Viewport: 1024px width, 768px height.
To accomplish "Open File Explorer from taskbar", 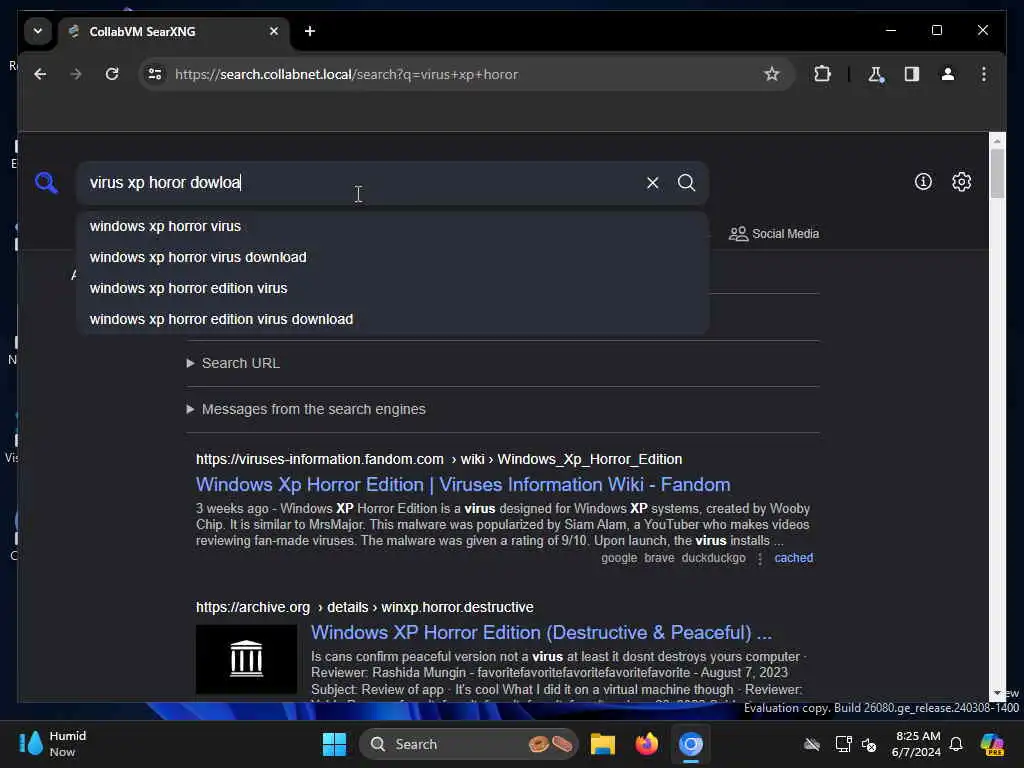I will [x=602, y=744].
